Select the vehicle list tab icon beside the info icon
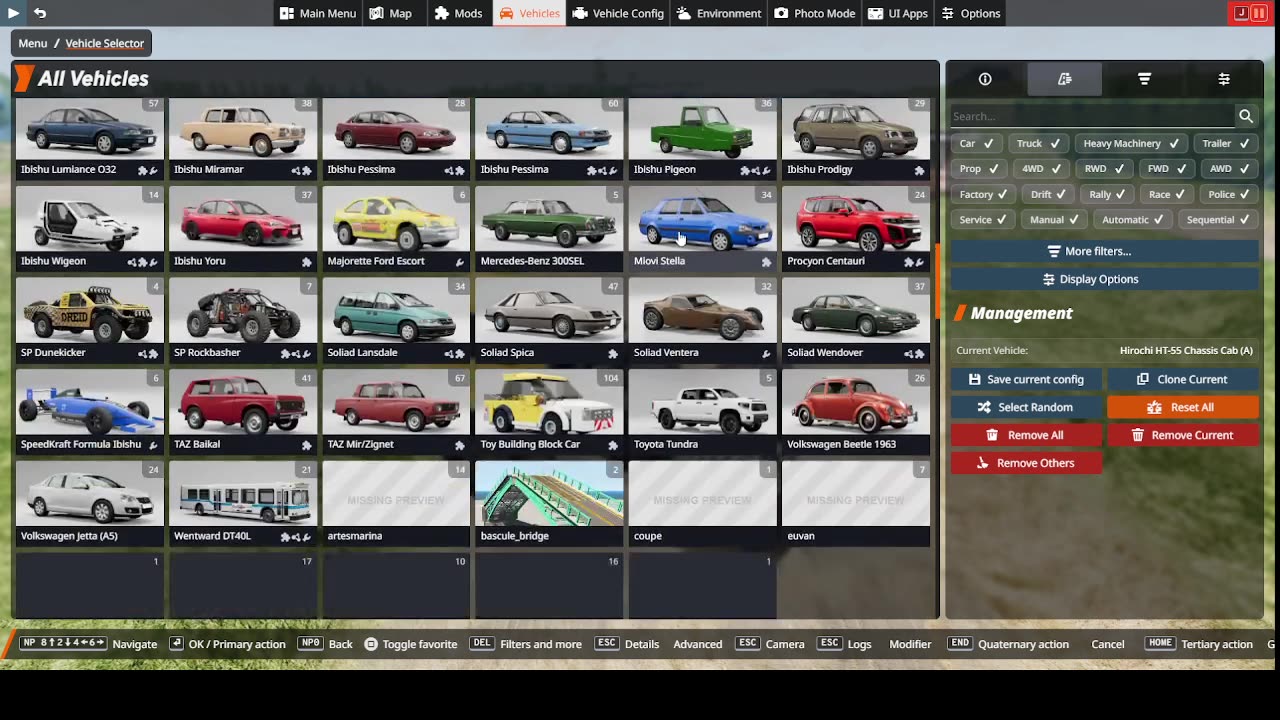Image resolution: width=1280 pixels, height=720 pixels. click(1065, 79)
